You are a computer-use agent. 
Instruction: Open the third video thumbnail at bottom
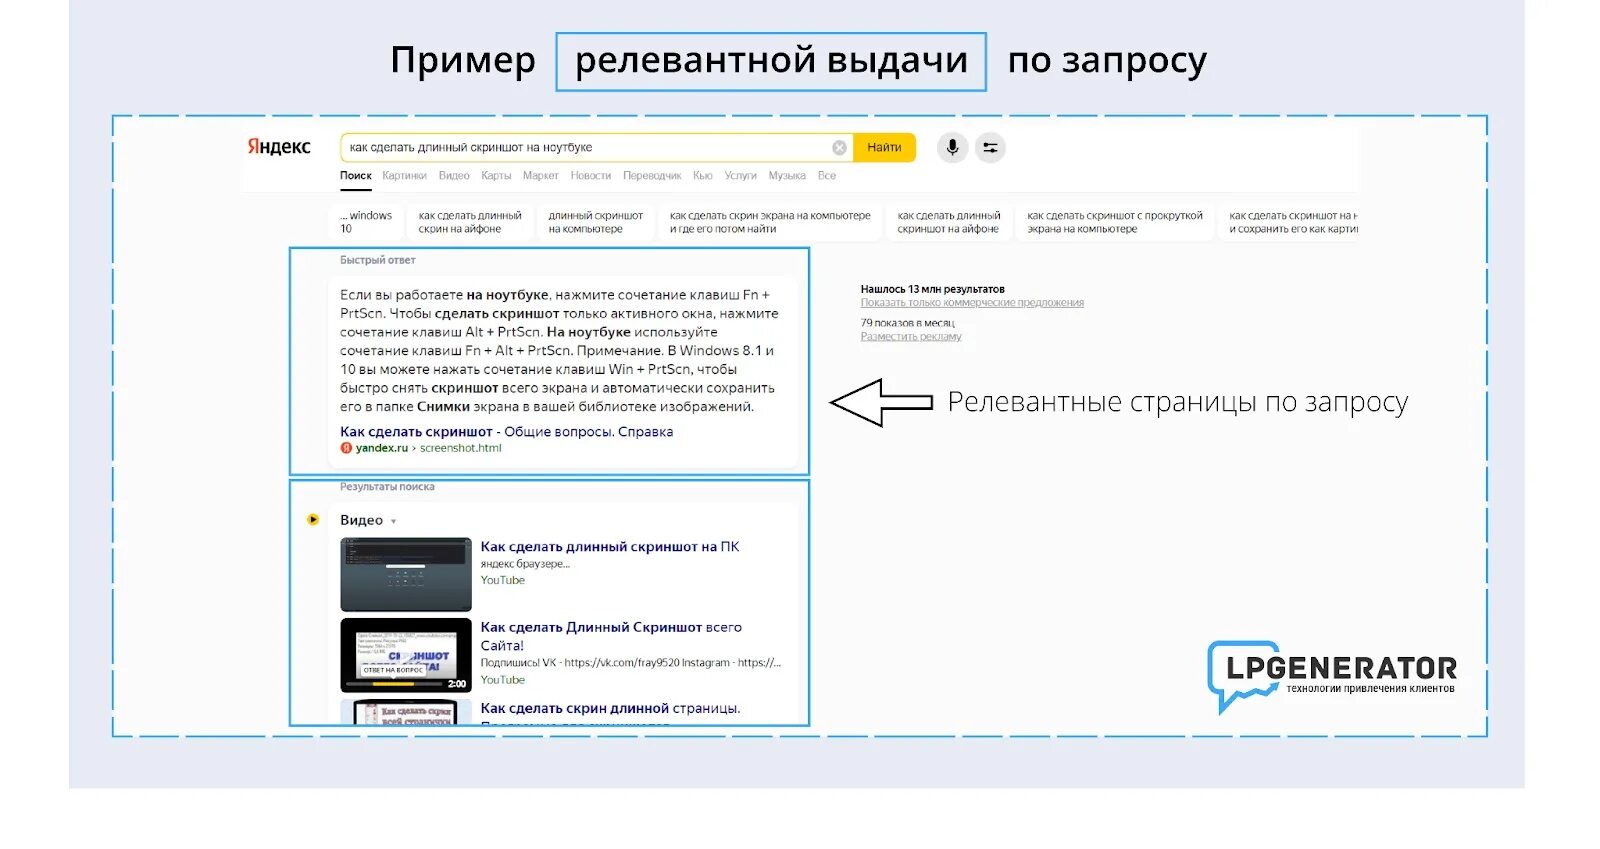(406, 712)
